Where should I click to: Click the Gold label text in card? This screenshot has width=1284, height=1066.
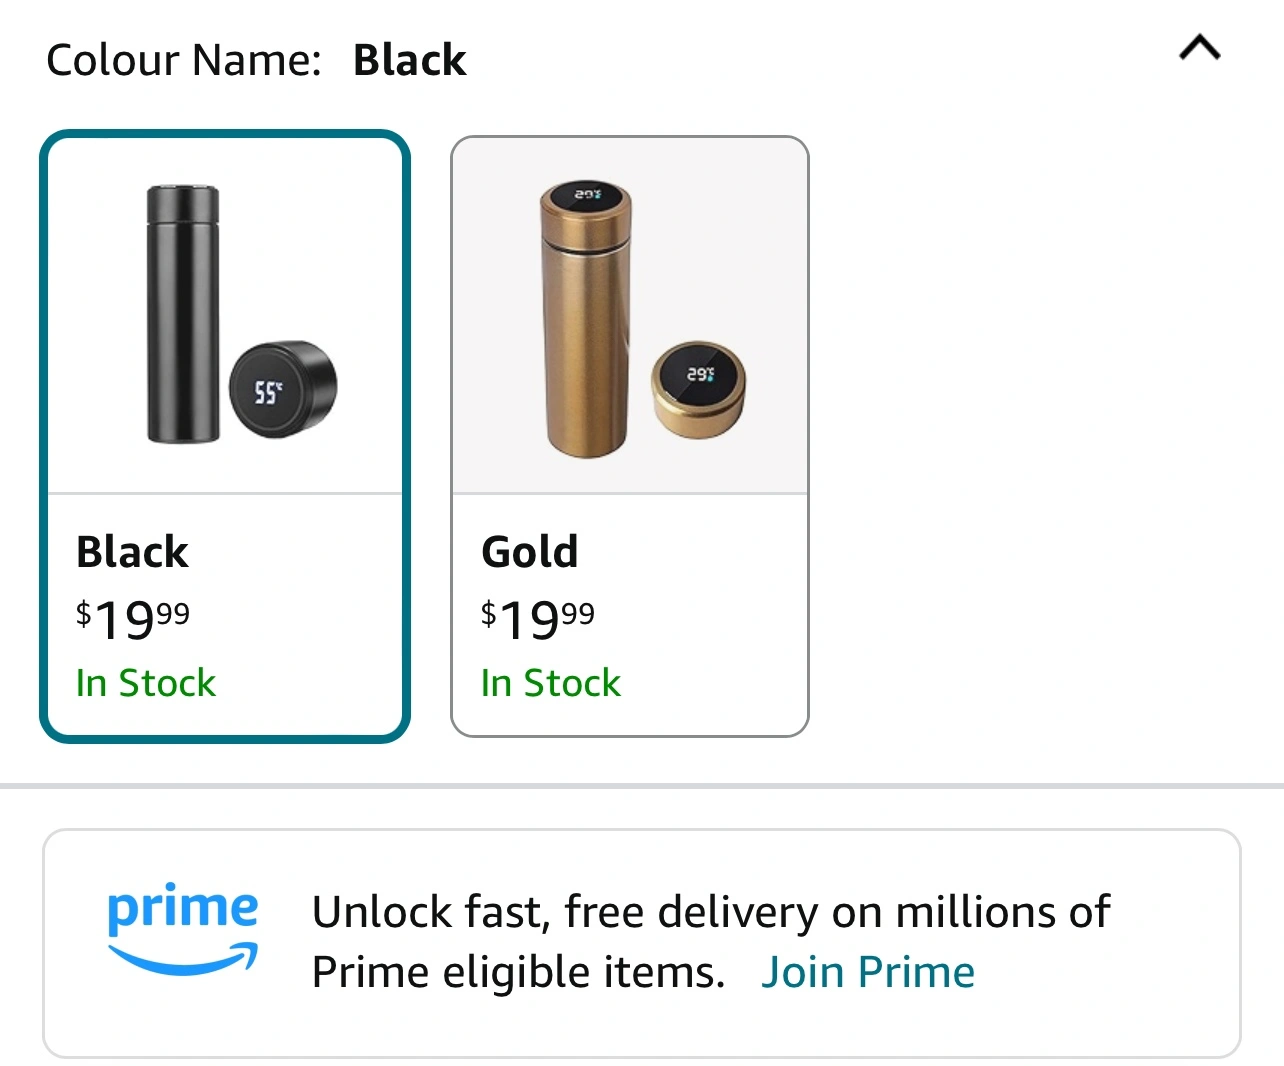coord(530,552)
